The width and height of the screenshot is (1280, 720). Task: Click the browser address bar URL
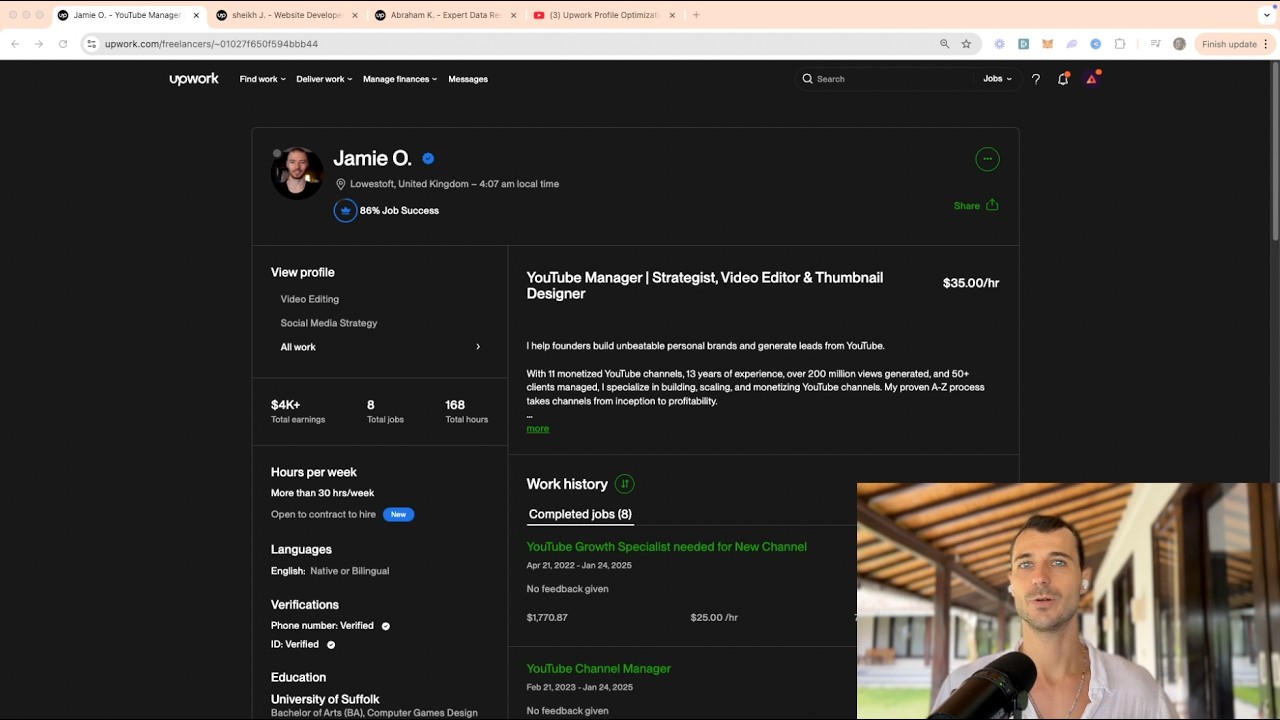211,44
